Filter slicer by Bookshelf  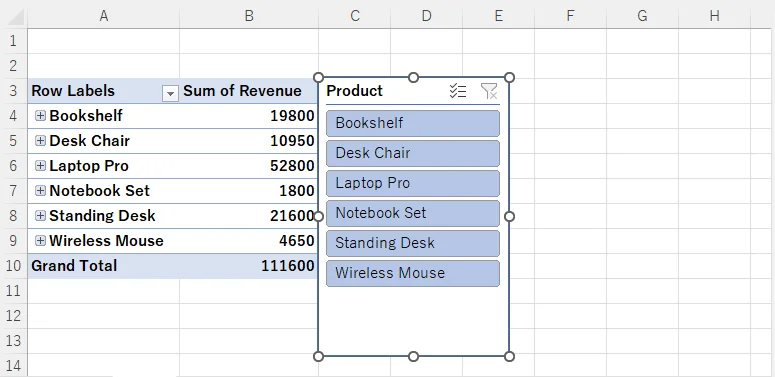[x=413, y=123]
